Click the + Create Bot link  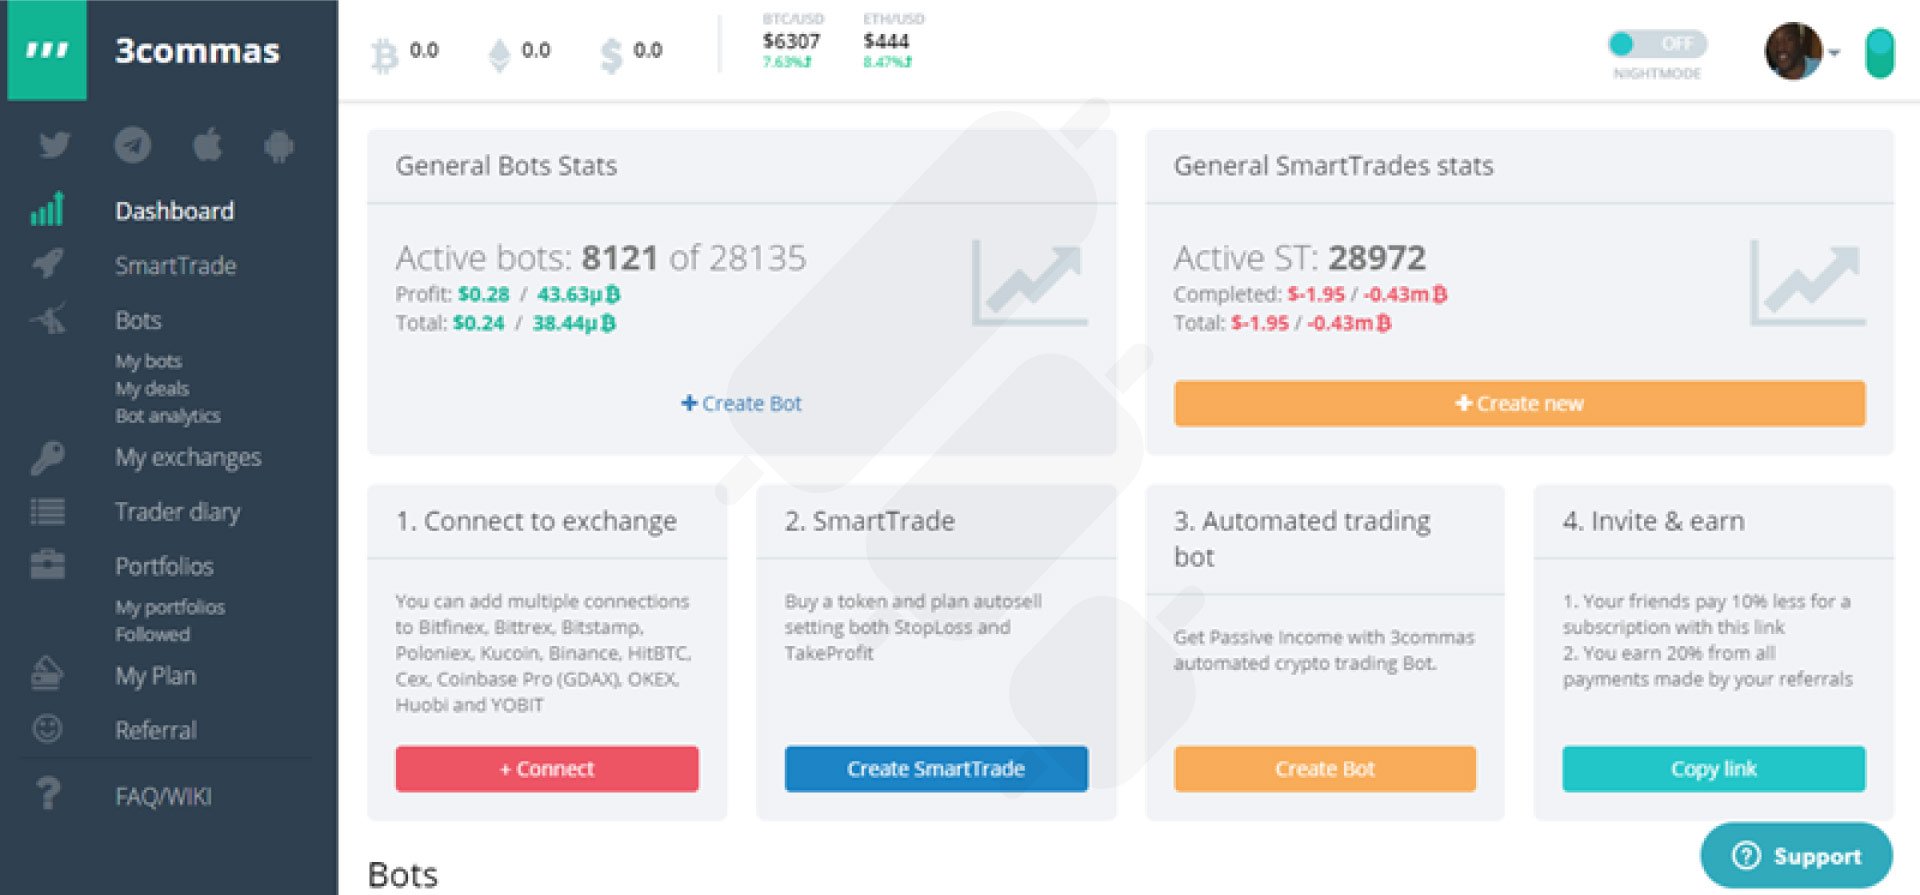741,403
